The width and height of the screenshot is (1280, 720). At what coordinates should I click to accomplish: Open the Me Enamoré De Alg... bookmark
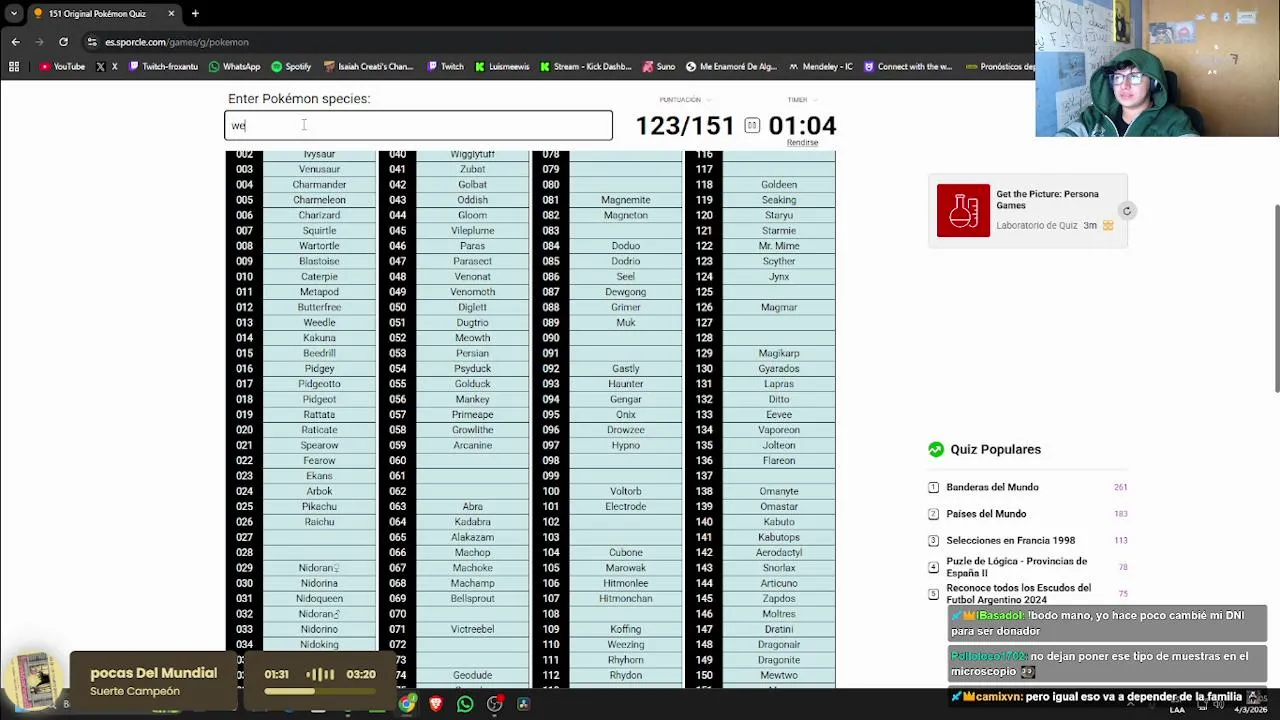731,67
